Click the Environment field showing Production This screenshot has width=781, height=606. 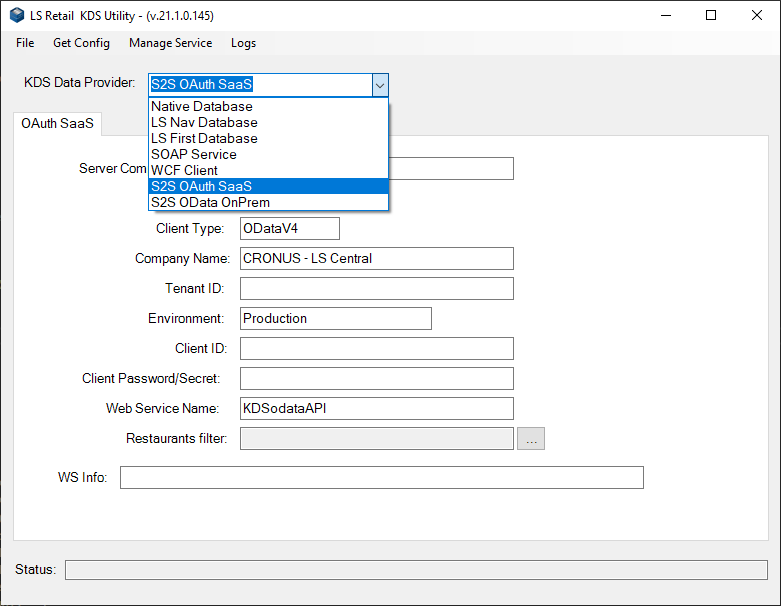[335, 319]
